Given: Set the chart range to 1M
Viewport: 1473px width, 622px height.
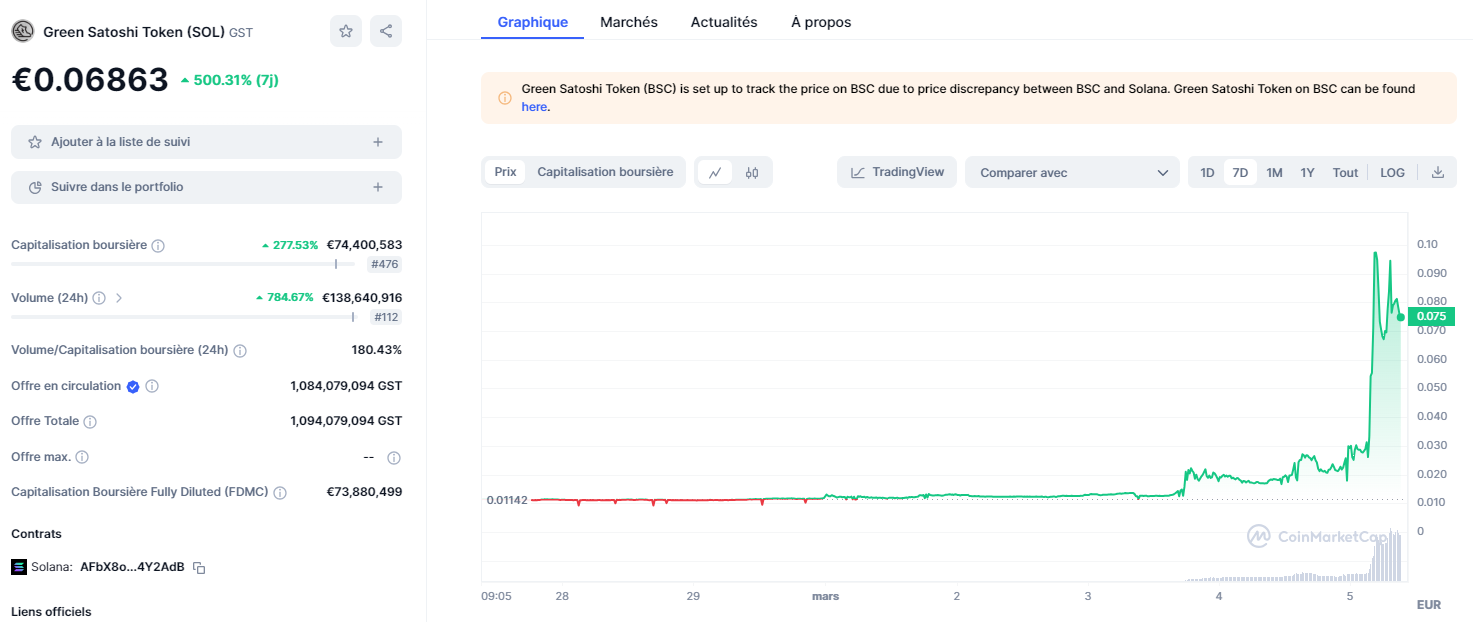Looking at the screenshot, I should point(1274,172).
